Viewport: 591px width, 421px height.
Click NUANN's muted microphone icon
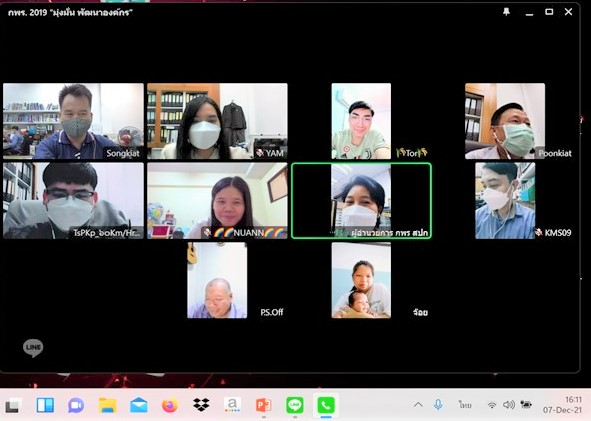207,233
